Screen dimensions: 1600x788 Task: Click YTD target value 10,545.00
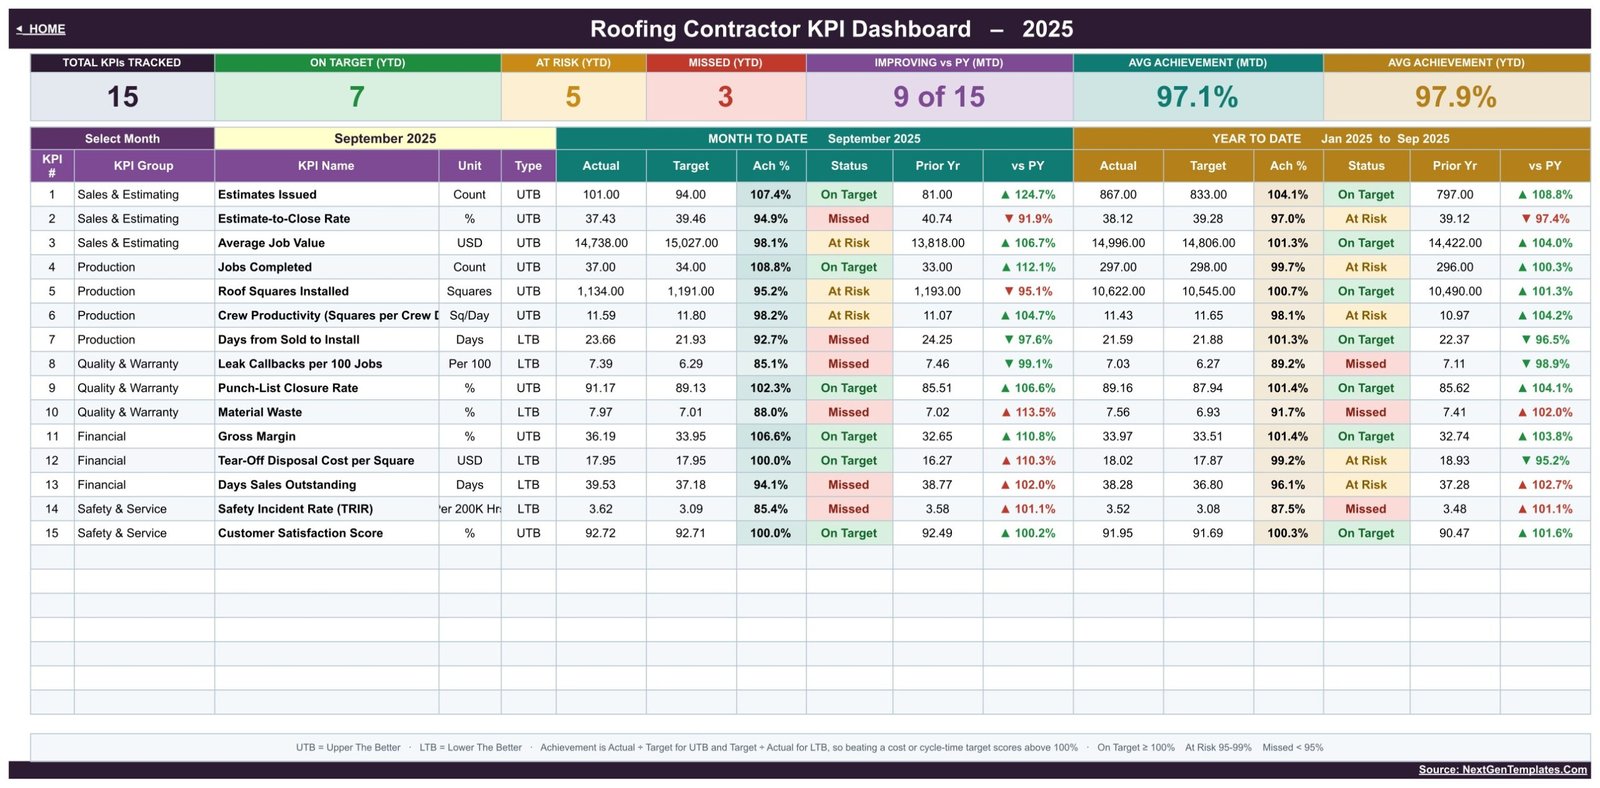pos(1208,291)
